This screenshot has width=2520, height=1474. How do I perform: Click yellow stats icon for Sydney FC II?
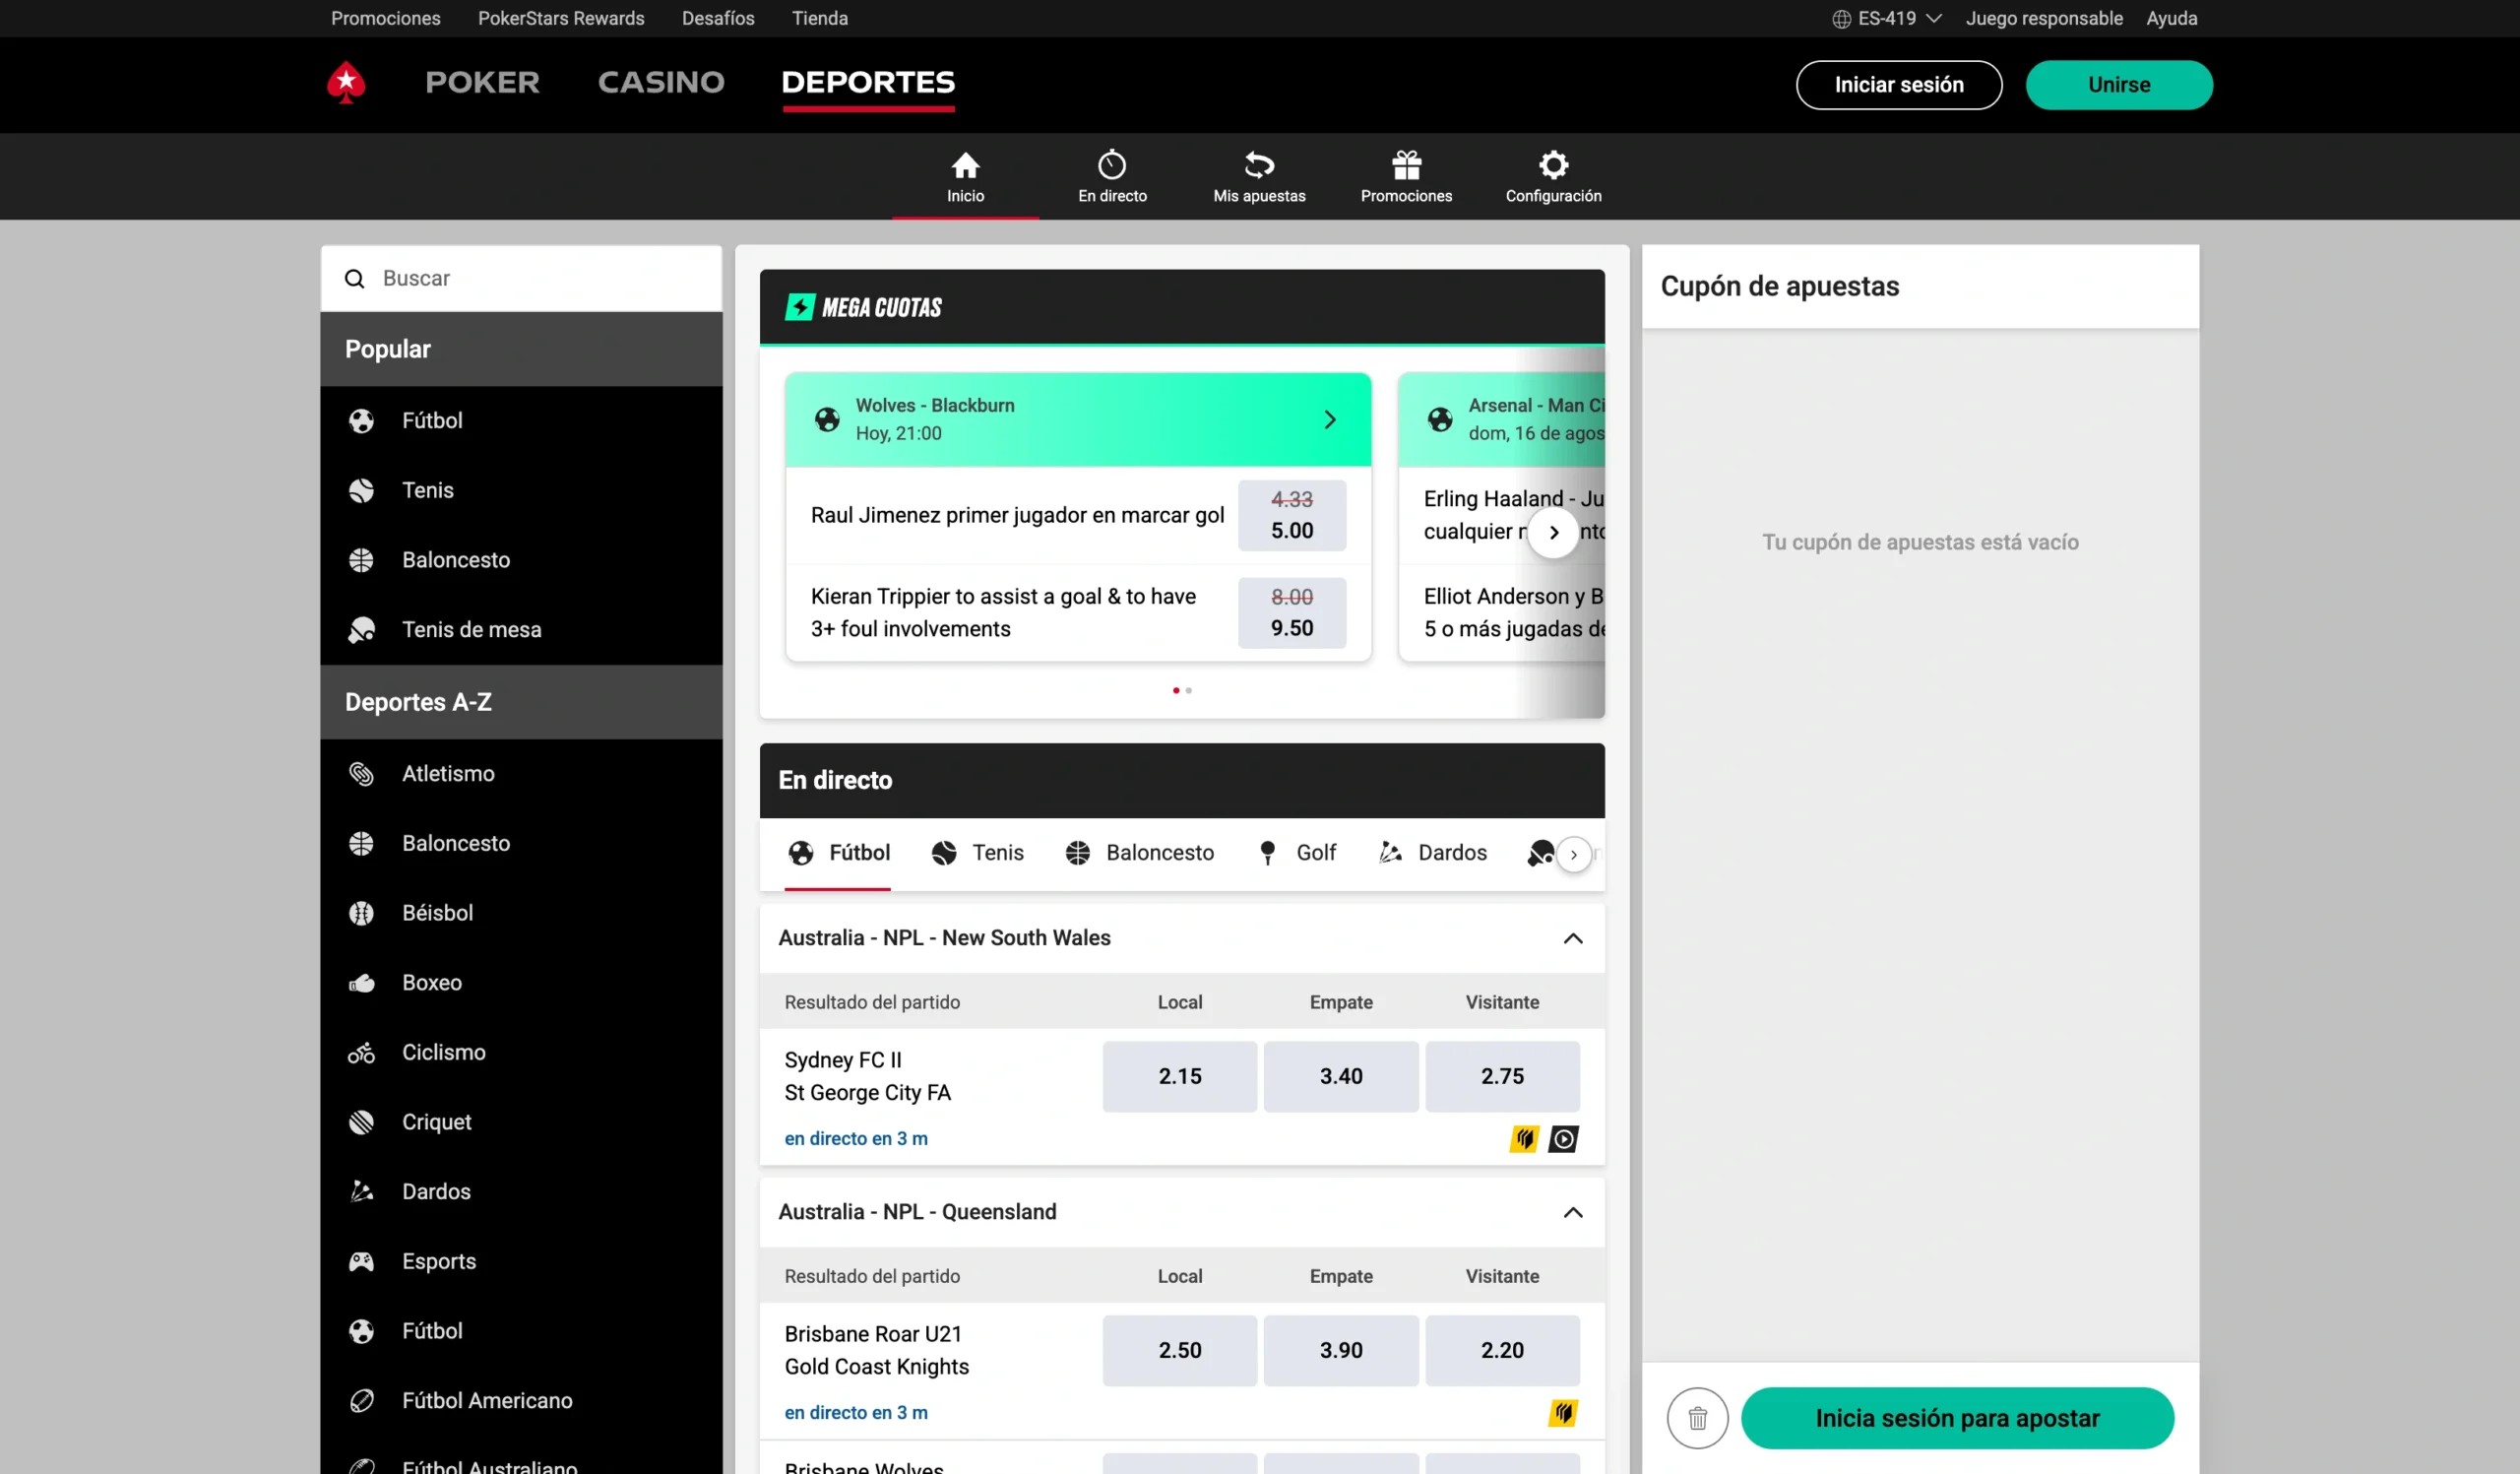(x=1524, y=1139)
